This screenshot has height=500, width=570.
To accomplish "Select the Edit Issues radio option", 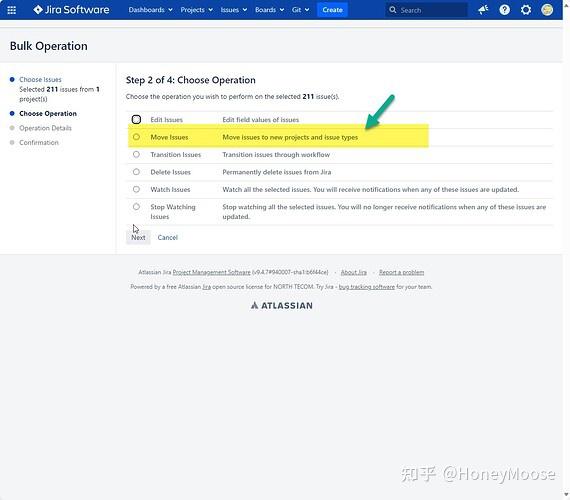I will (136, 119).
